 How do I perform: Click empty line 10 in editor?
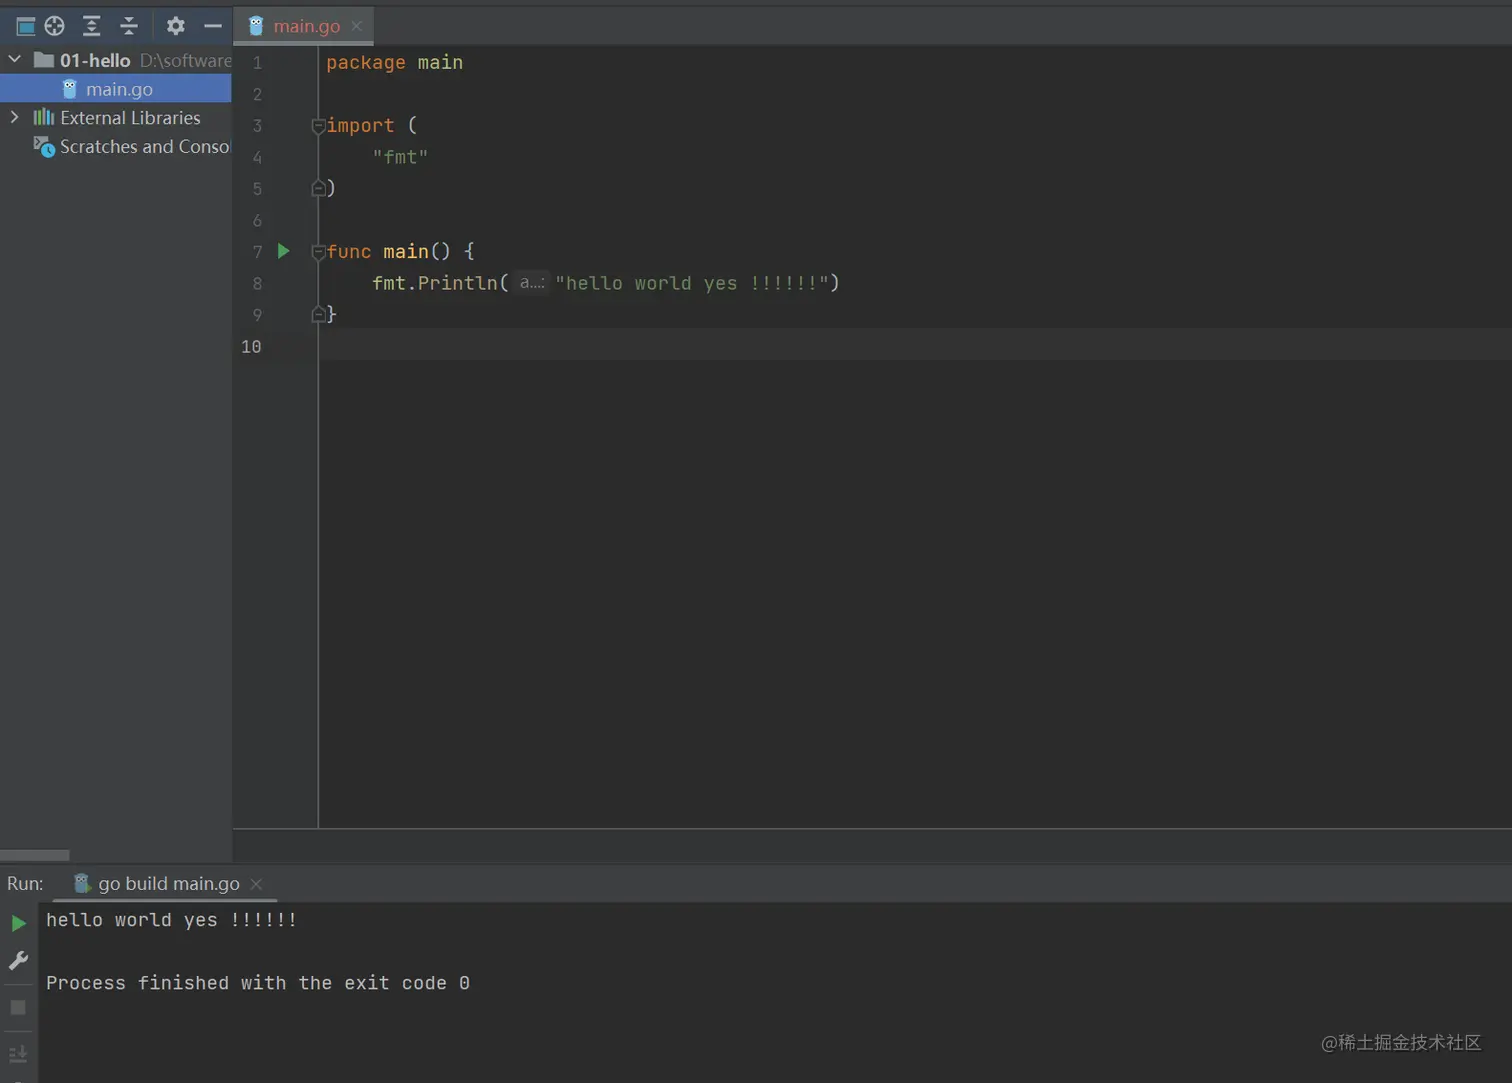(x=915, y=346)
